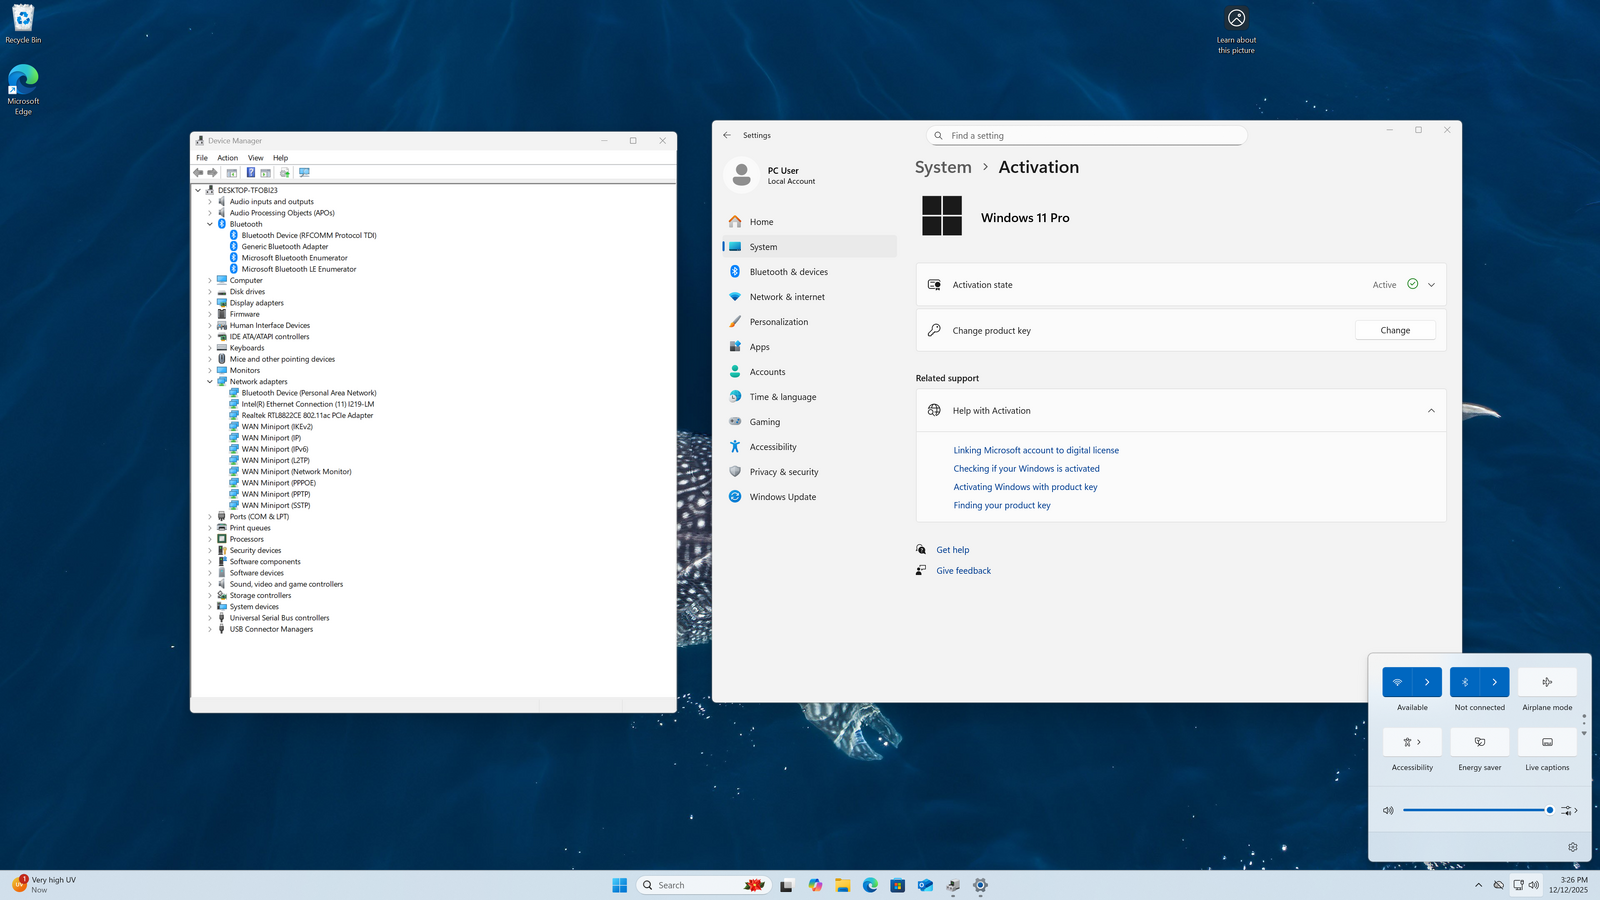This screenshot has width=1600, height=900.
Task: Toggle Airplane mode on
Action: pos(1547,682)
